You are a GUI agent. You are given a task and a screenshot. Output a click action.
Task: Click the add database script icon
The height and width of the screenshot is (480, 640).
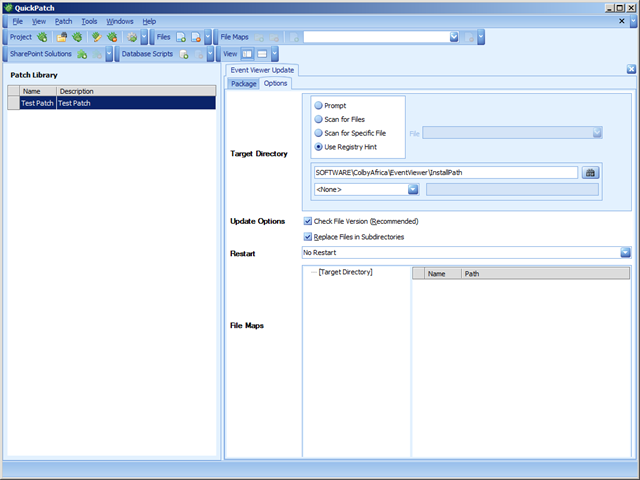[184, 54]
